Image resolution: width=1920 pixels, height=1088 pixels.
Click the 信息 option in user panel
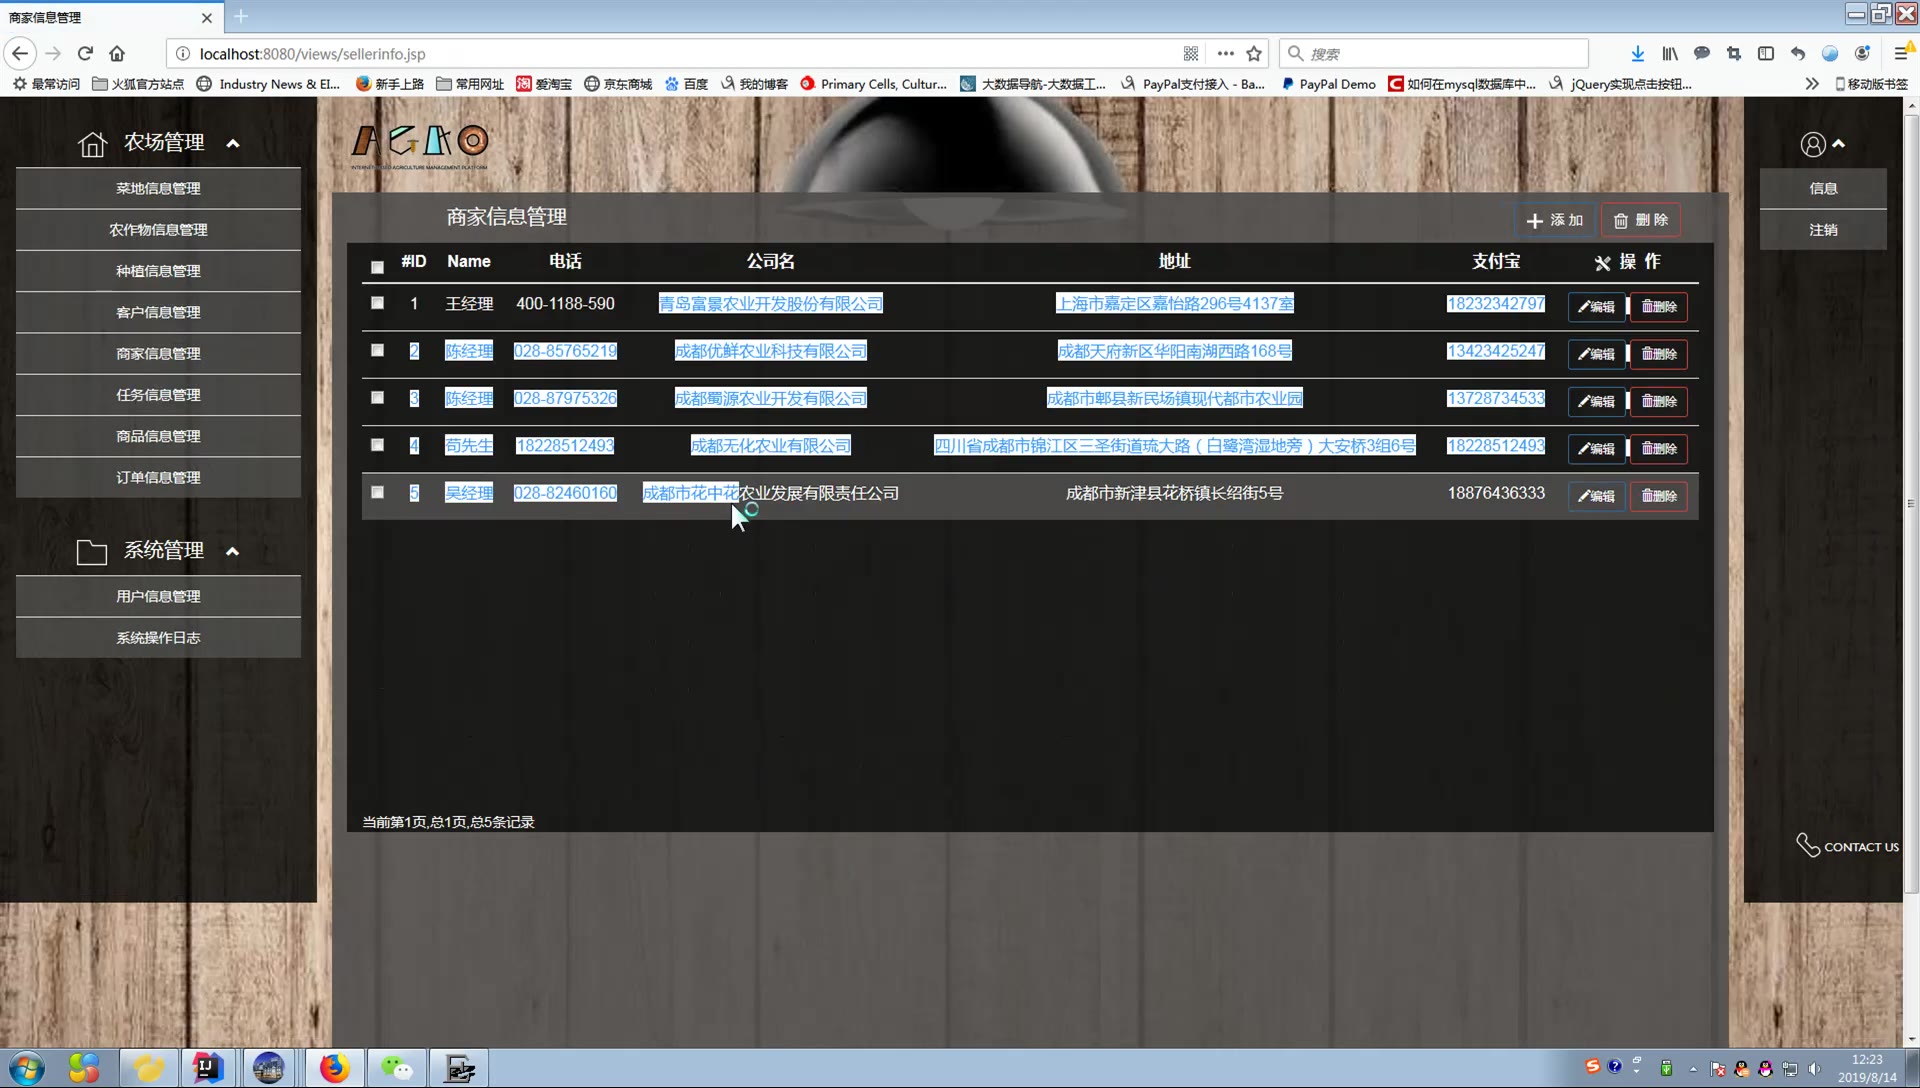[1823, 188]
